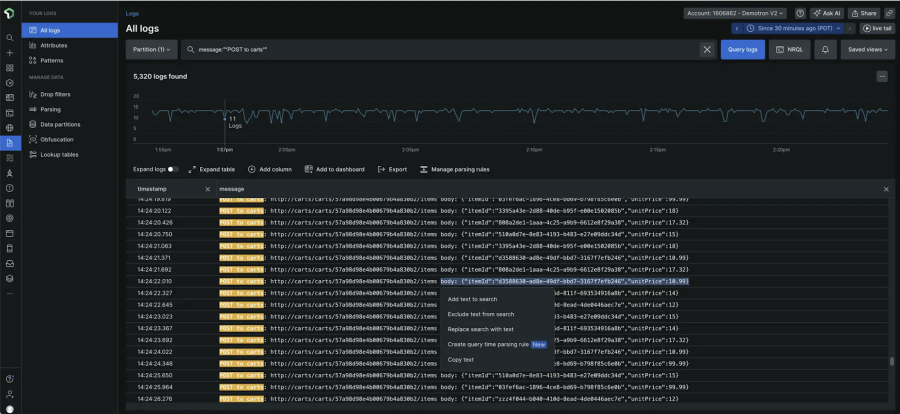Screen dimensions: 900x414
Task: Open the hexagon entities icon in left rail
Action: (10, 83)
